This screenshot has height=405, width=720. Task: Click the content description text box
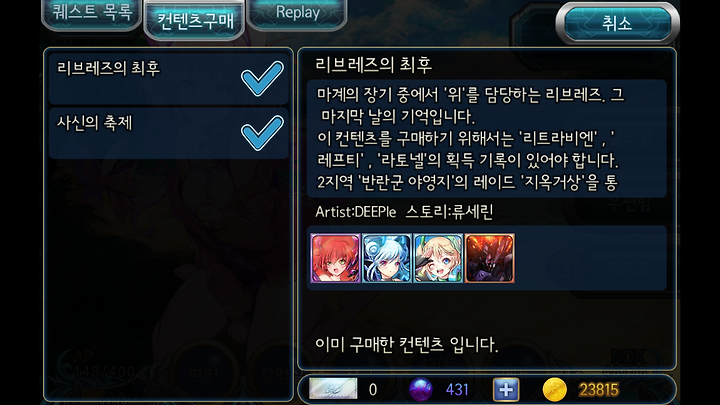[486, 139]
